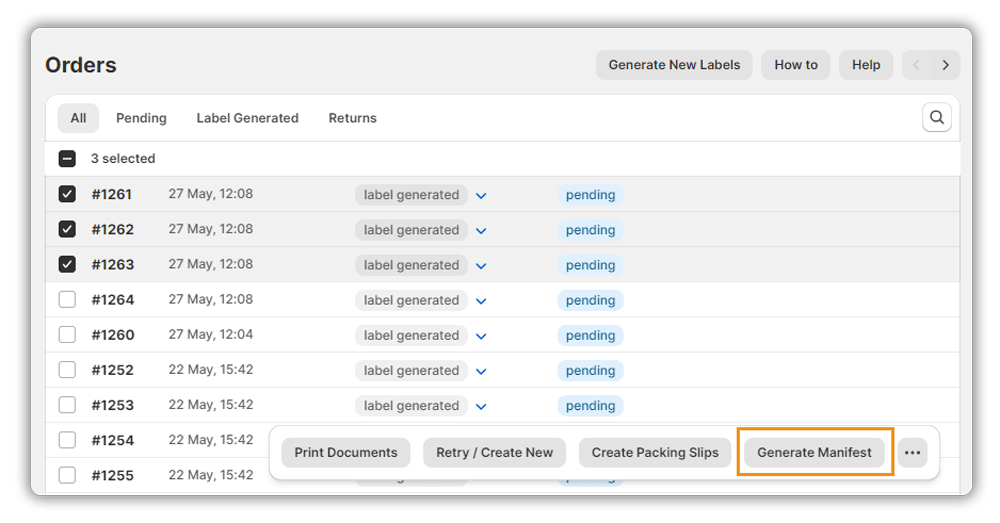Check order #1255 checkbox

click(67, 475)
